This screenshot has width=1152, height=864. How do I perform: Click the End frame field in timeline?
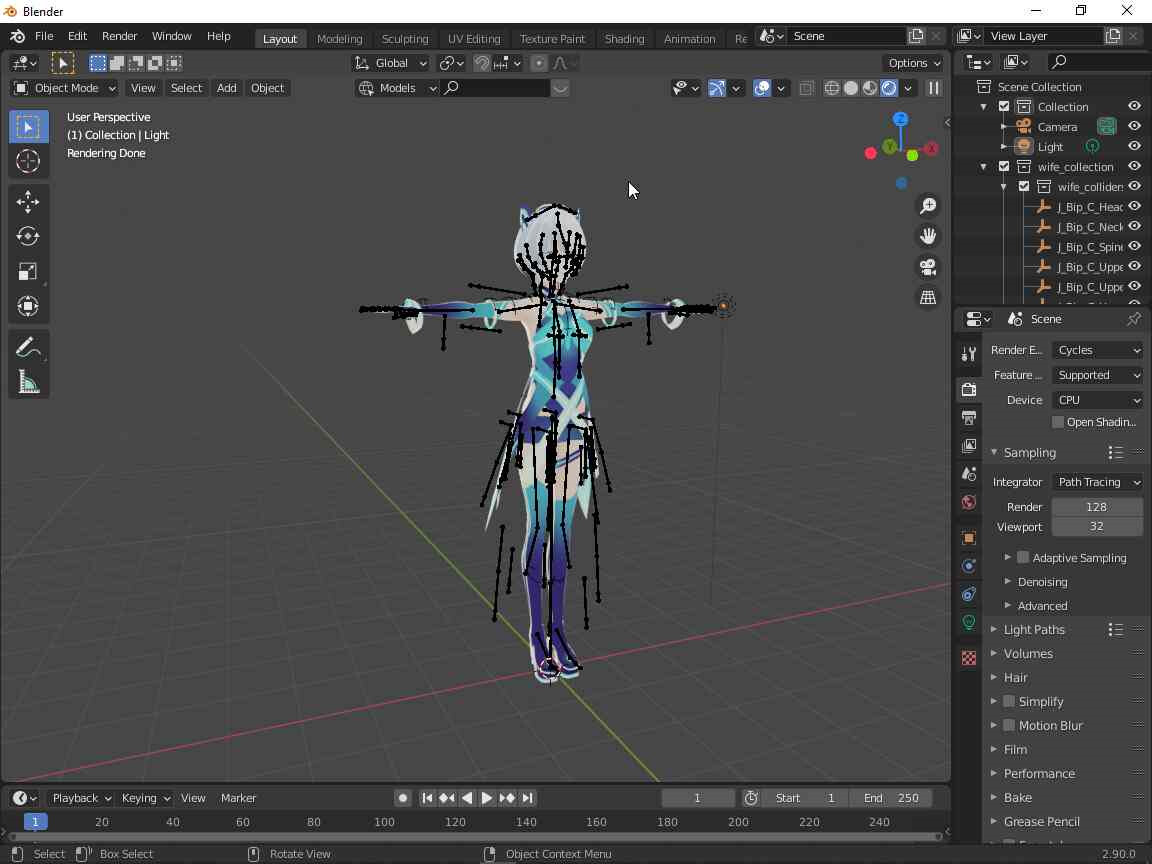[x=890, y=798]
